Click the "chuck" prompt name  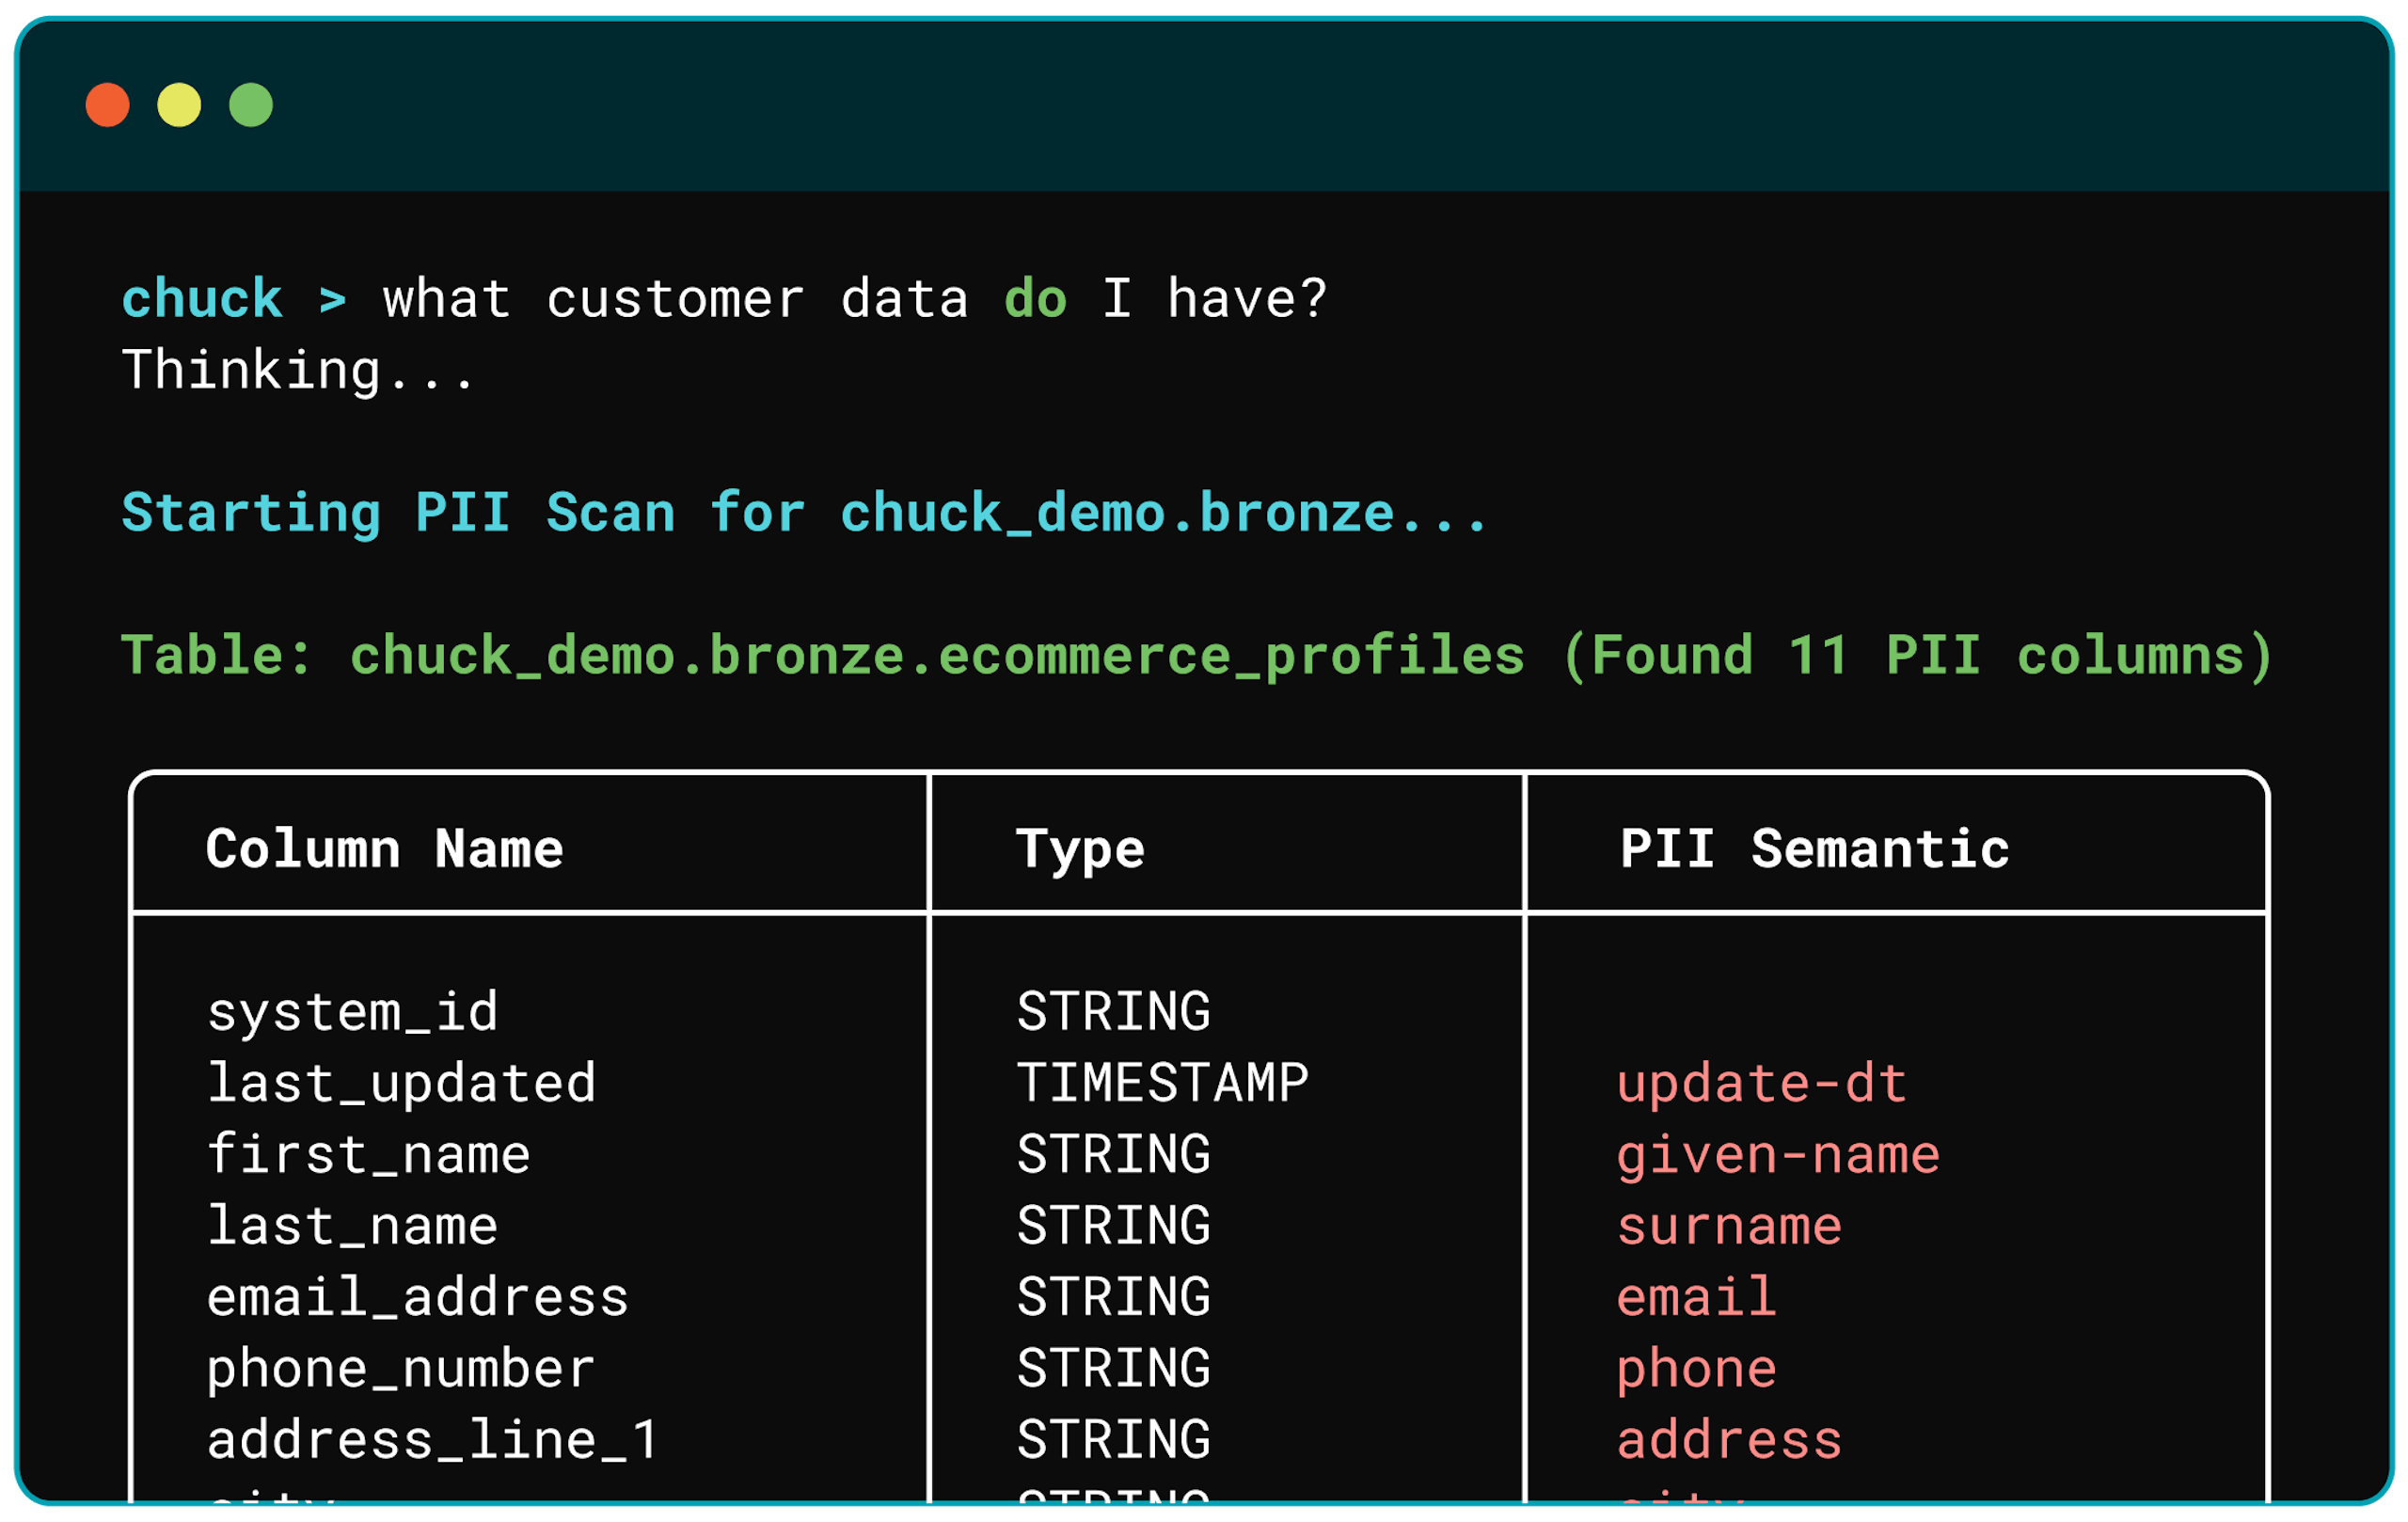[x=202, y=299]
